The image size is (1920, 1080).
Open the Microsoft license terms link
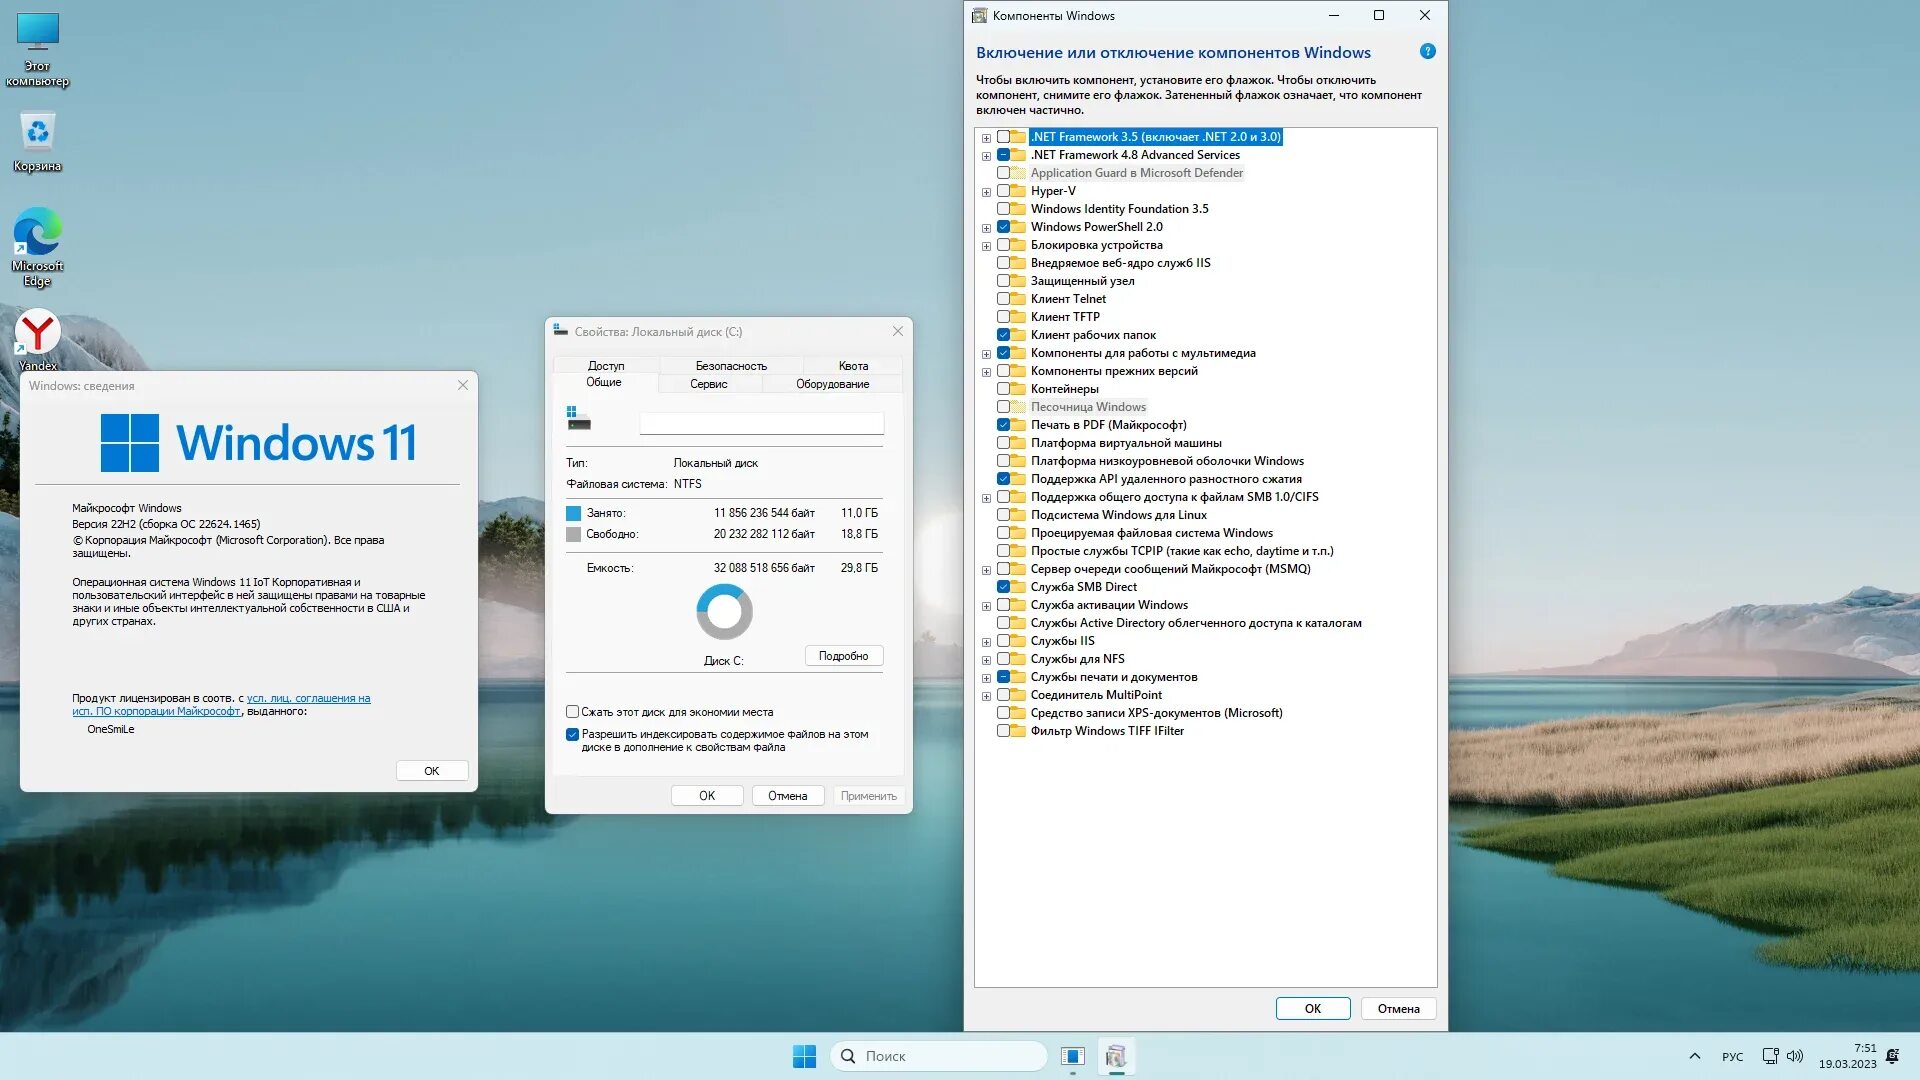[308, 698]
